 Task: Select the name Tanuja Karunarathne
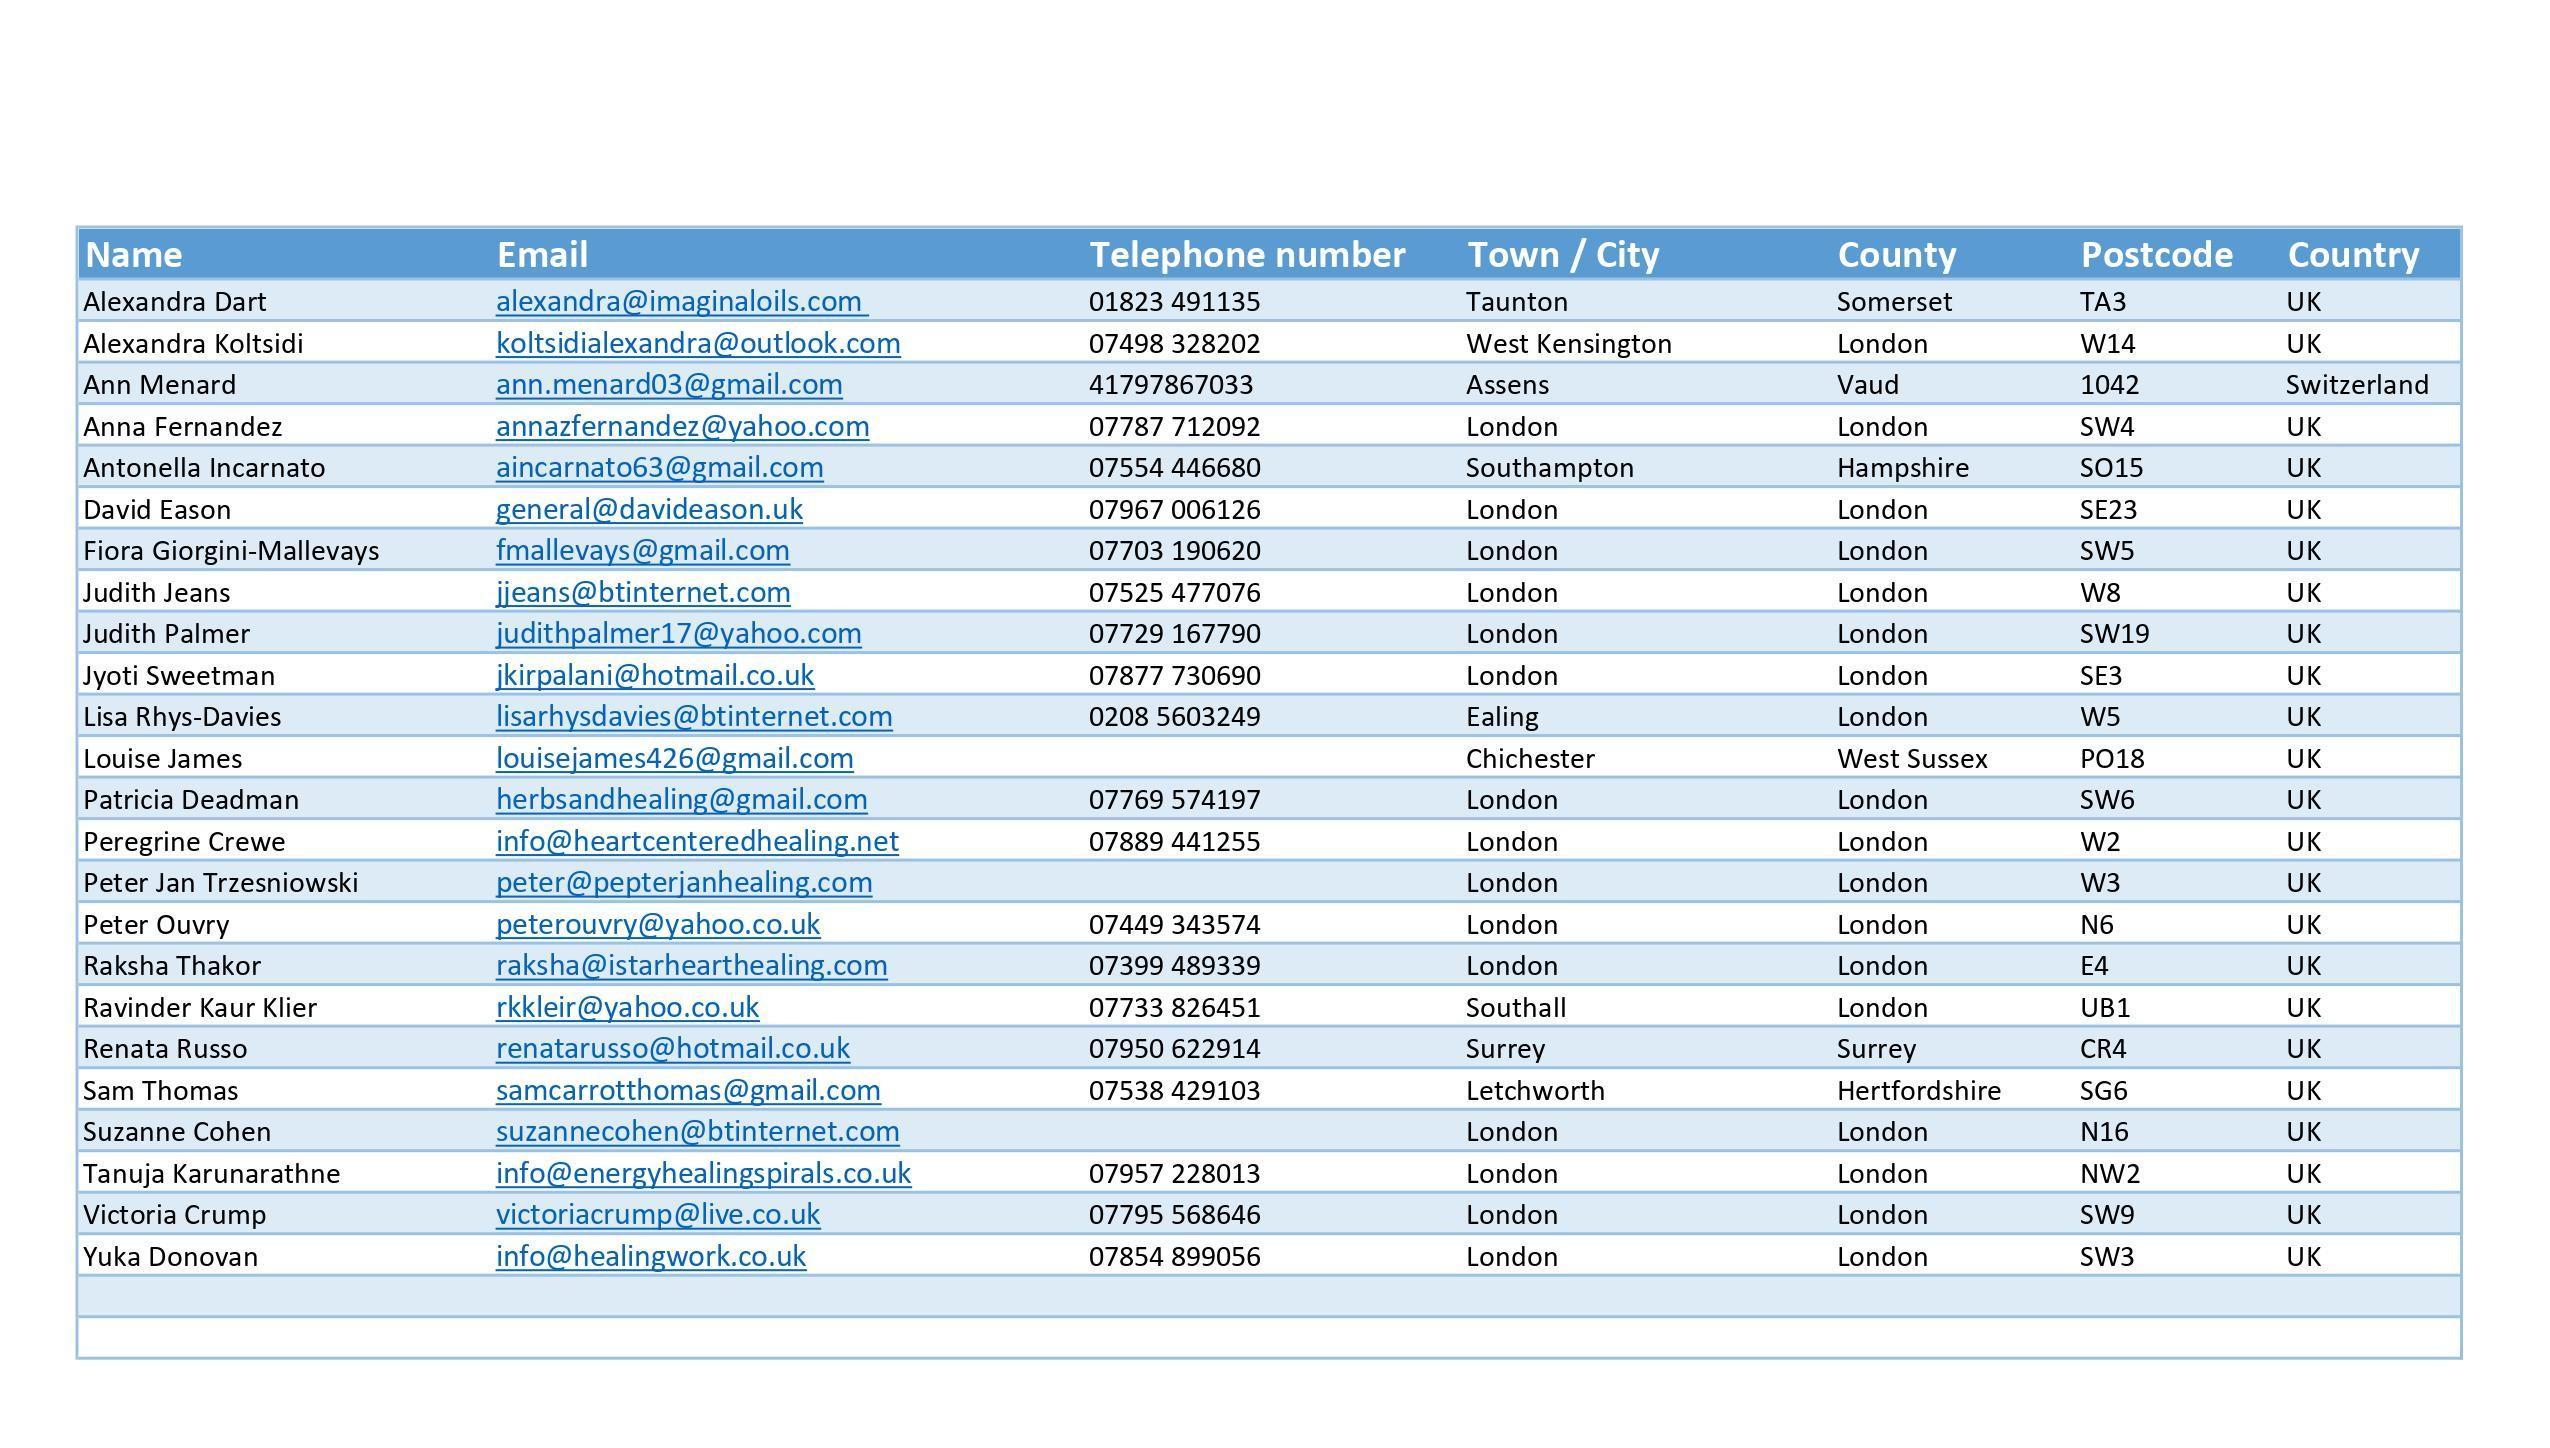click(211, 1173)
